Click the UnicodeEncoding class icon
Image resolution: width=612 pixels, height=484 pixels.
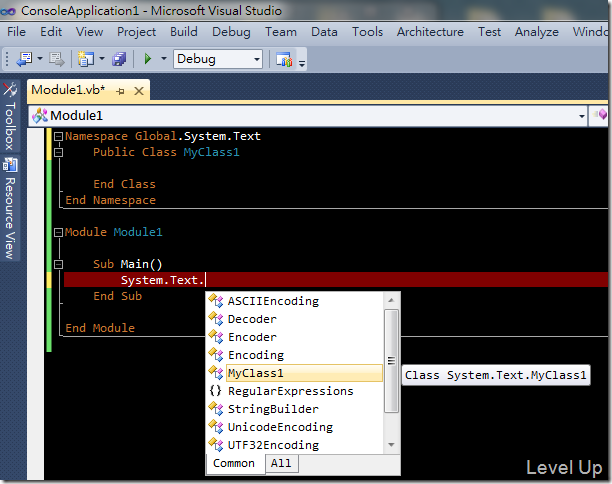[216, 426]
